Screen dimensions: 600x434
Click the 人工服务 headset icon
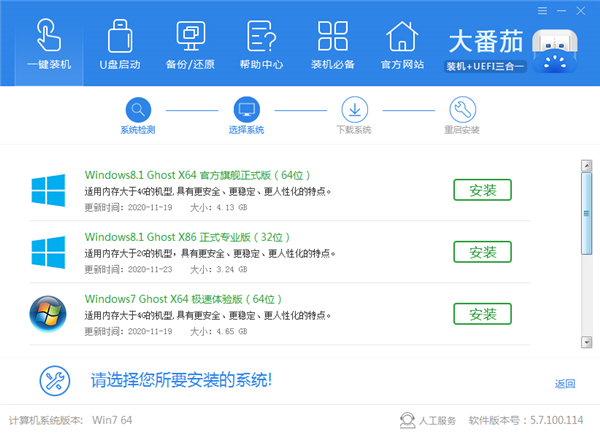coord(407,420)
